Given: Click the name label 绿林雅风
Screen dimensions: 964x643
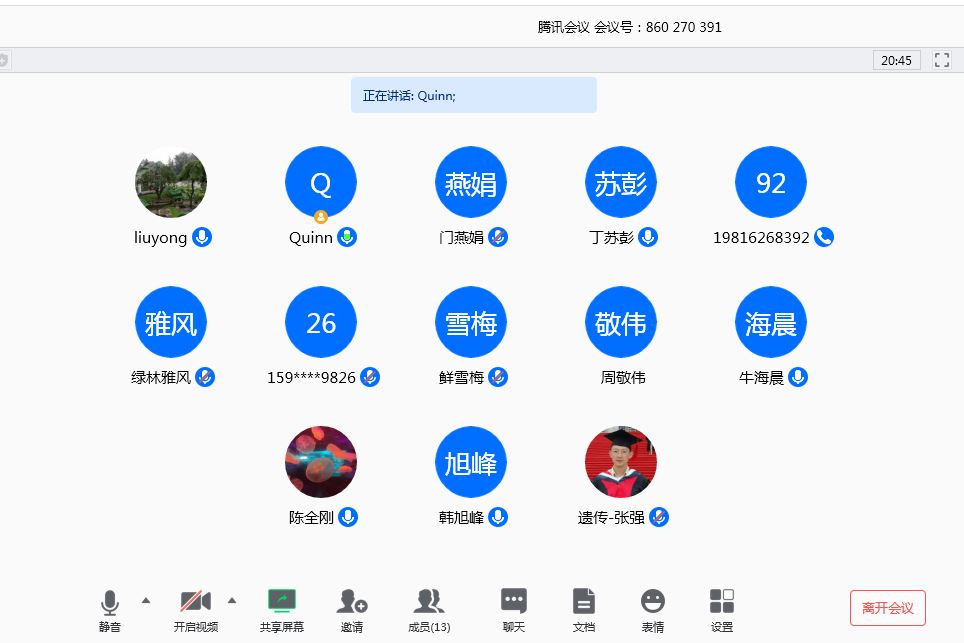Looking at the screenshot, I should pos(161,377).
